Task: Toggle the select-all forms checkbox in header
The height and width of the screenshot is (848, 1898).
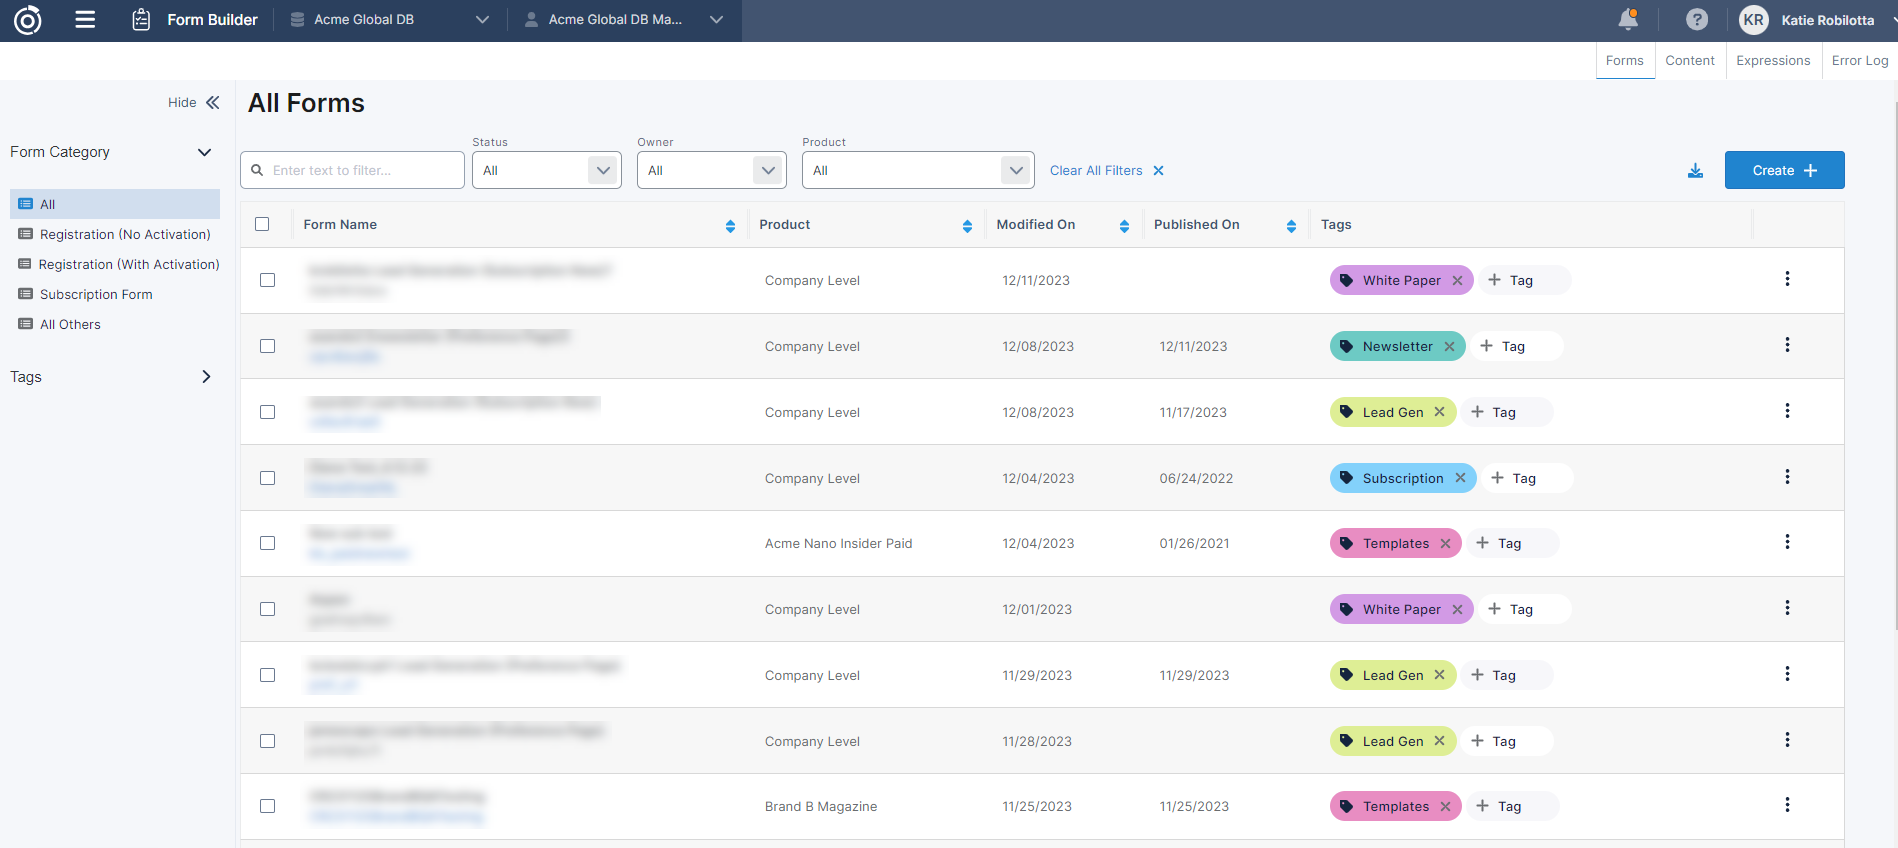Action: [x=262, y=225]
